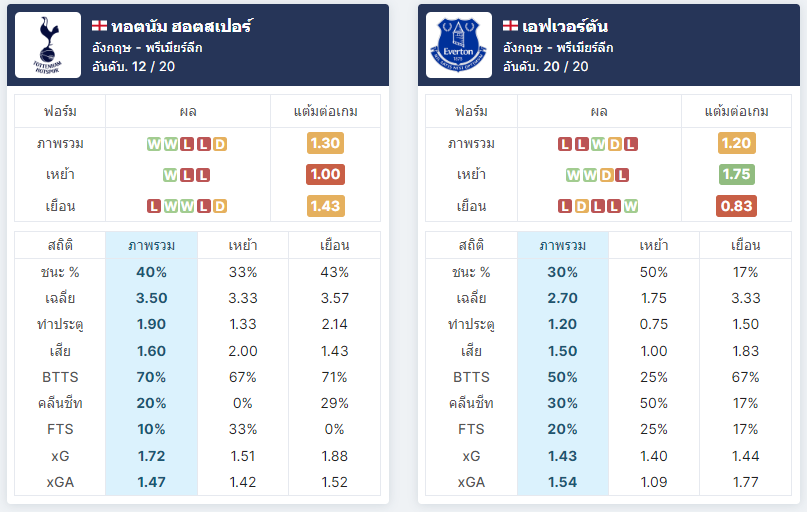The image size is (807, 512).
Task: Click the W badge in Everton เยือน form
Action: (631, 206)
